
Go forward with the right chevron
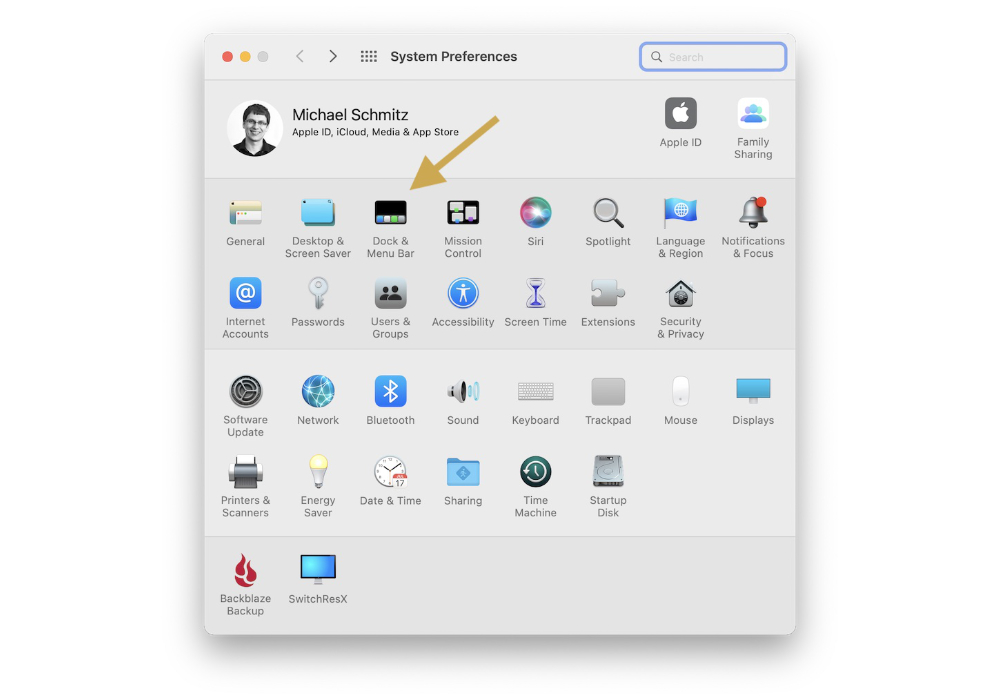333,57
